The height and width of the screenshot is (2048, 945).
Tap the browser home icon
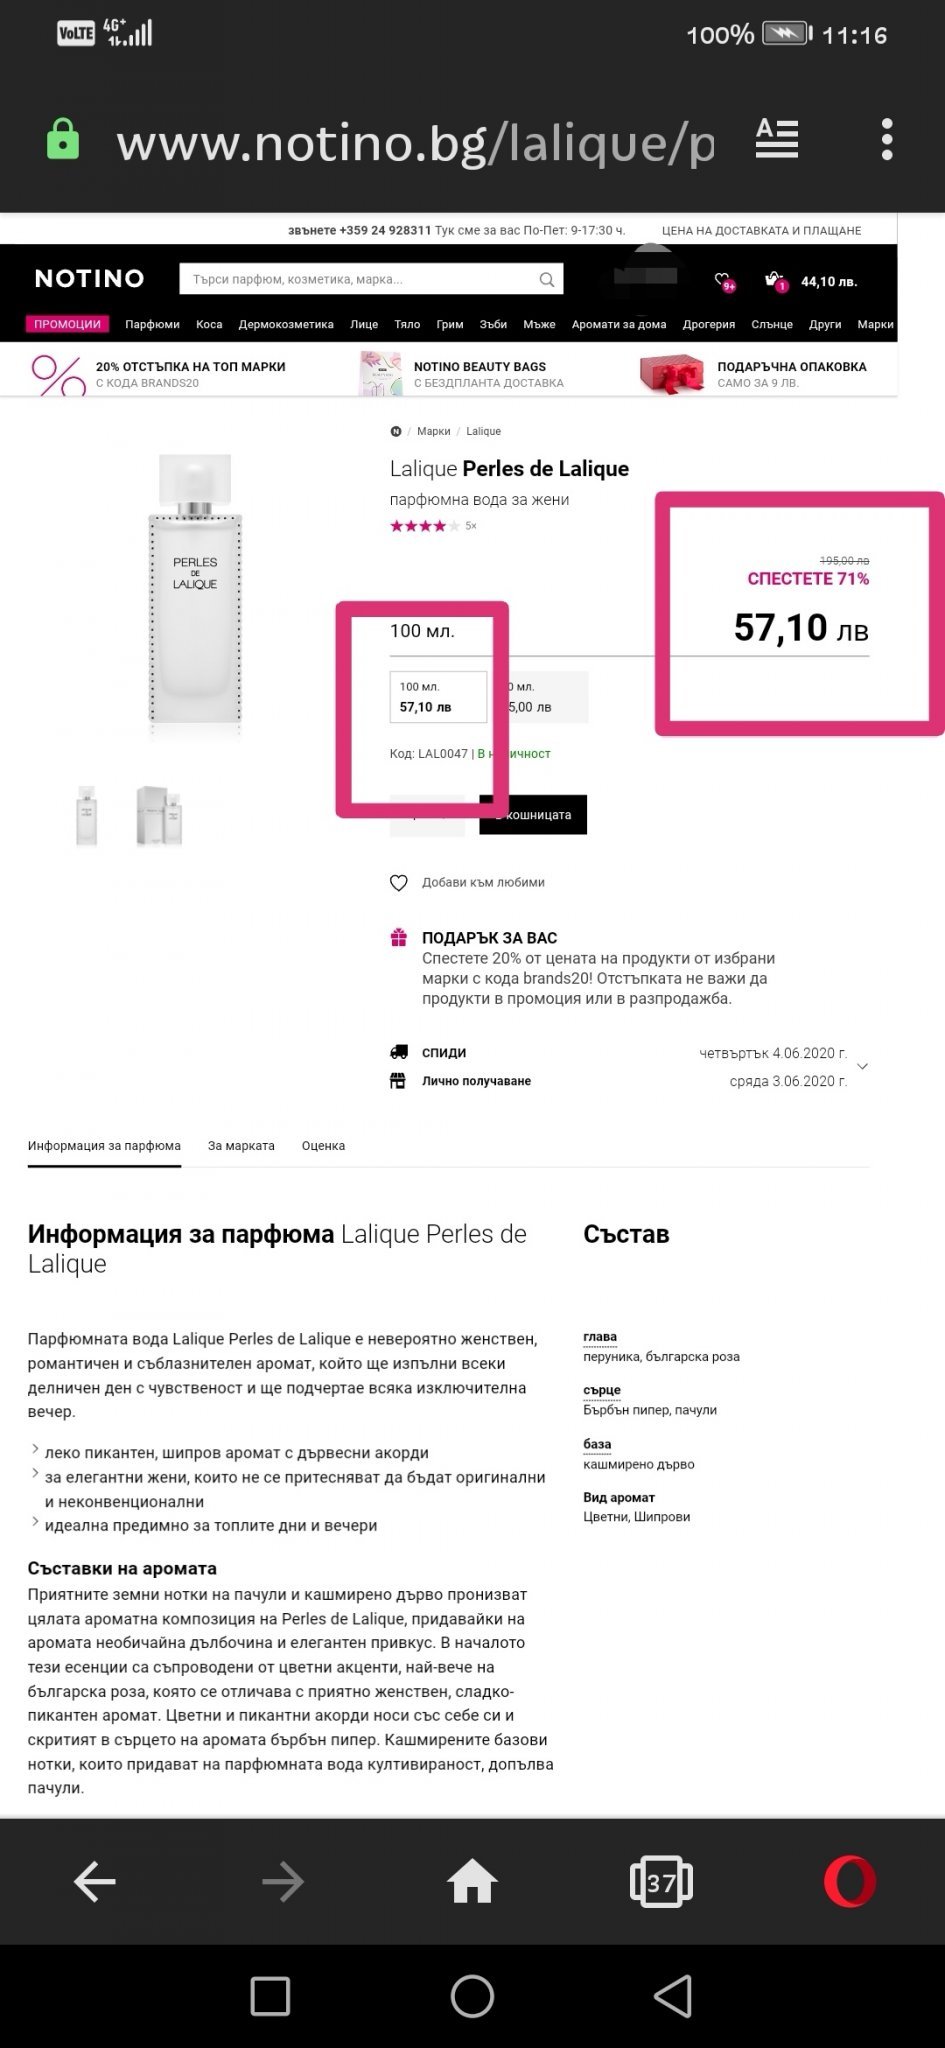(472, 1881)
